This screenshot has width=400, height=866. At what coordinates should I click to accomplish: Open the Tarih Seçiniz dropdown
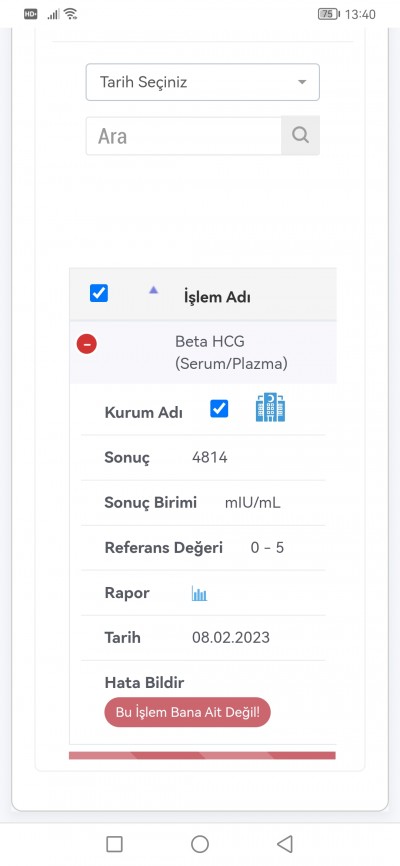(202, 82)
